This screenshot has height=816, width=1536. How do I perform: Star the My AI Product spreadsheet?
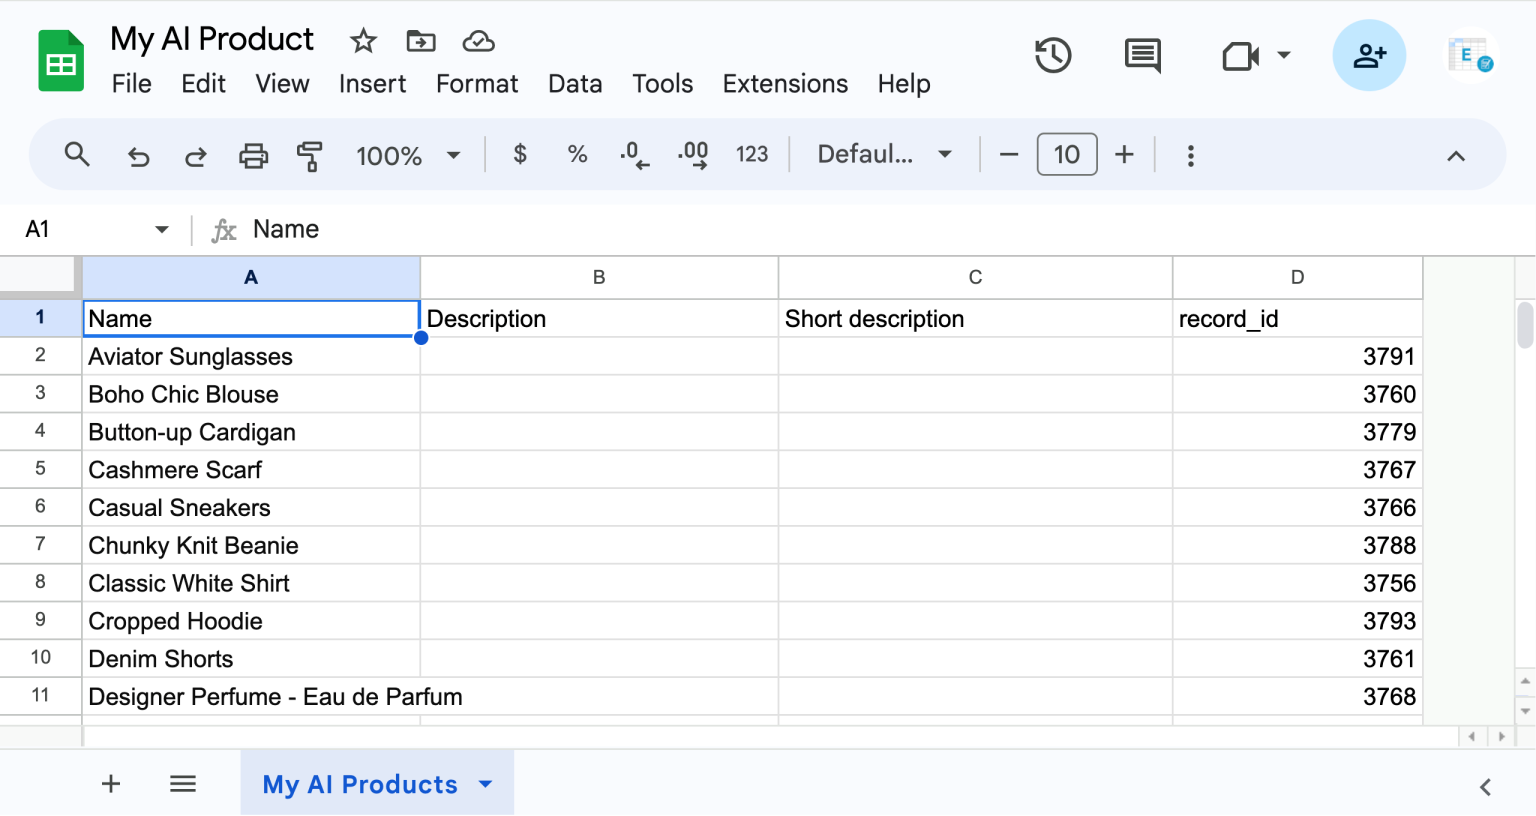coord(362,41)
